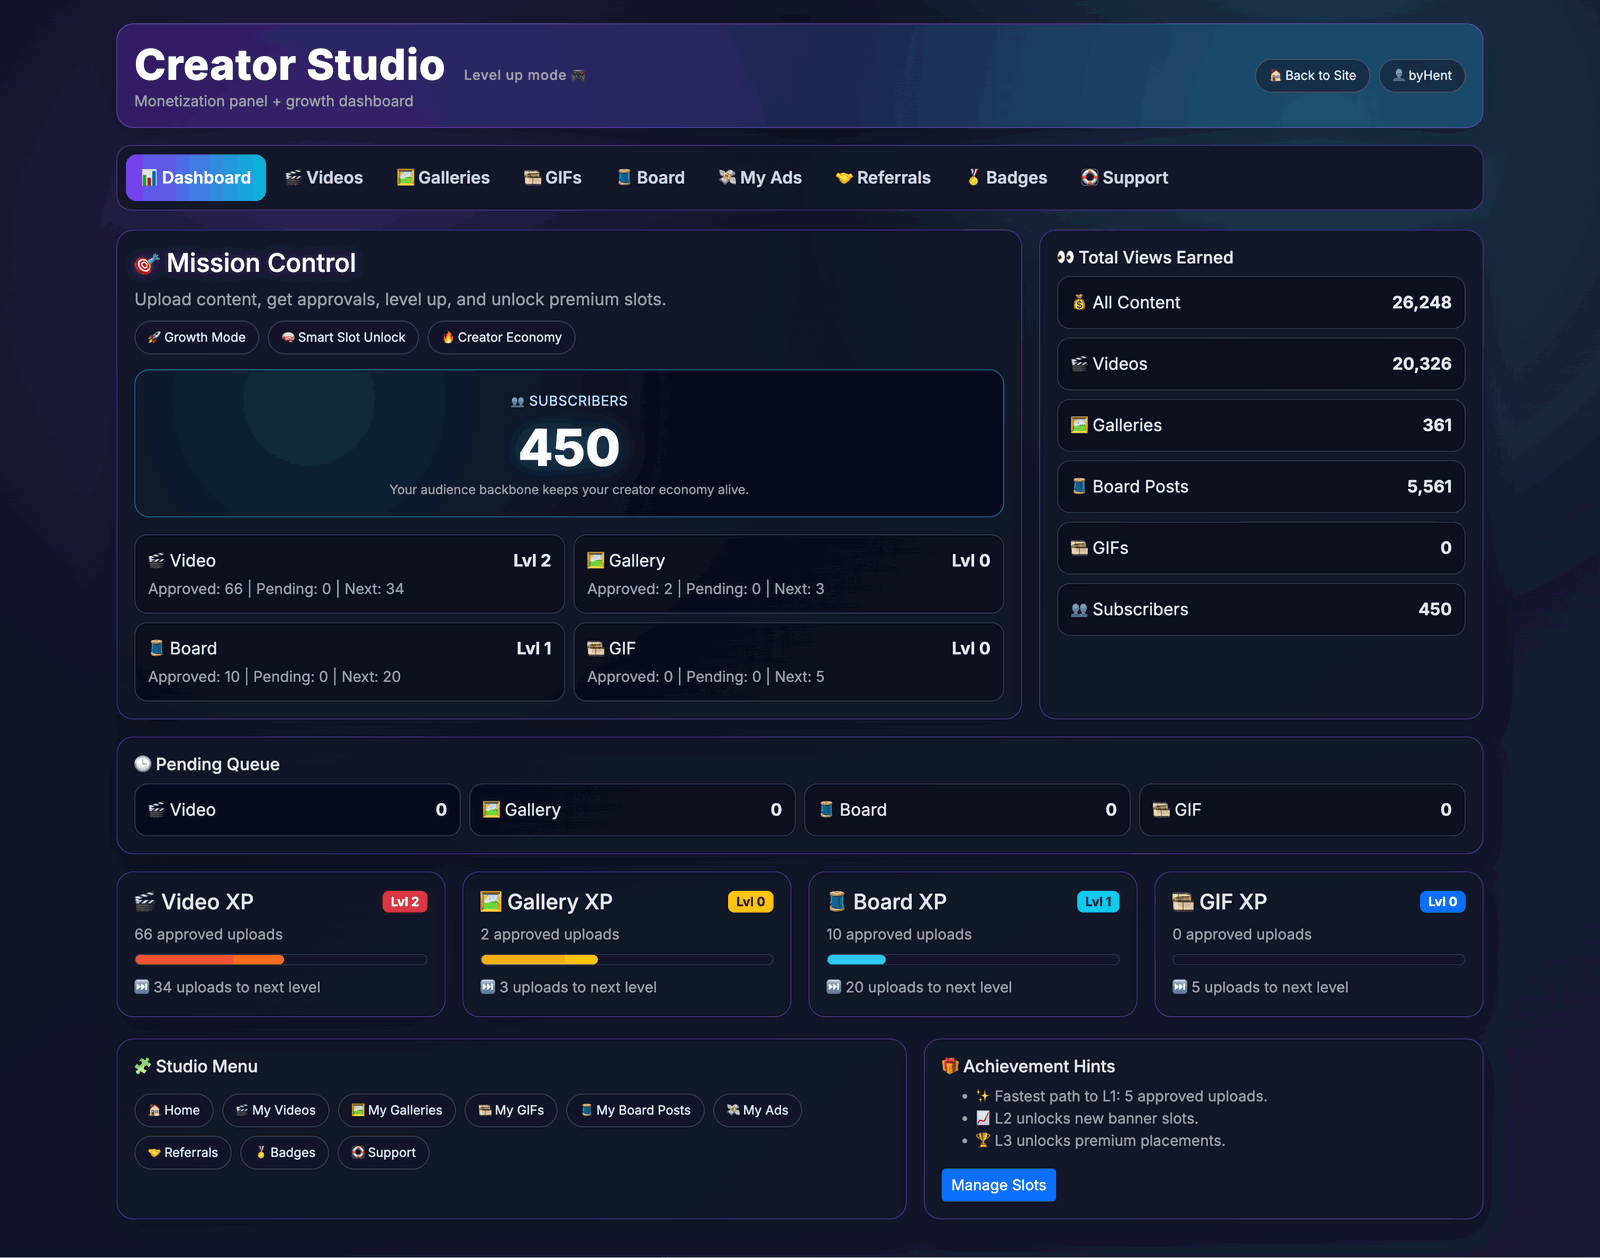
Task: Select the Smart Slot Unlock chip
Action: point(343,338)
